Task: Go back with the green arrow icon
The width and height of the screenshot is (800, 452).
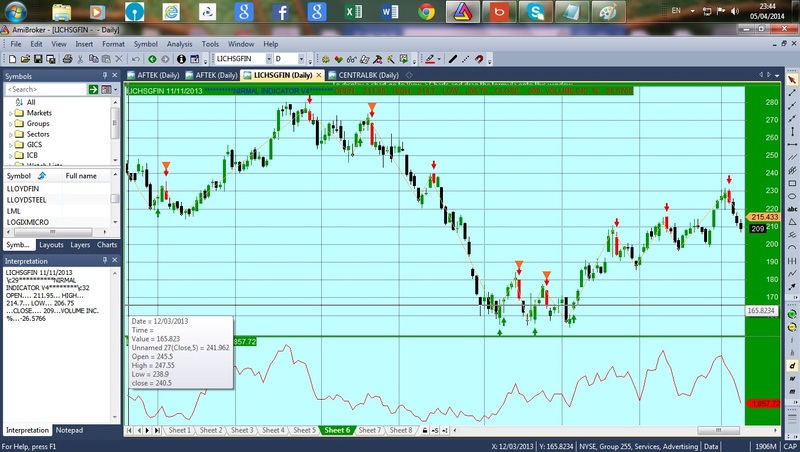Action: (x=152, y=59)
